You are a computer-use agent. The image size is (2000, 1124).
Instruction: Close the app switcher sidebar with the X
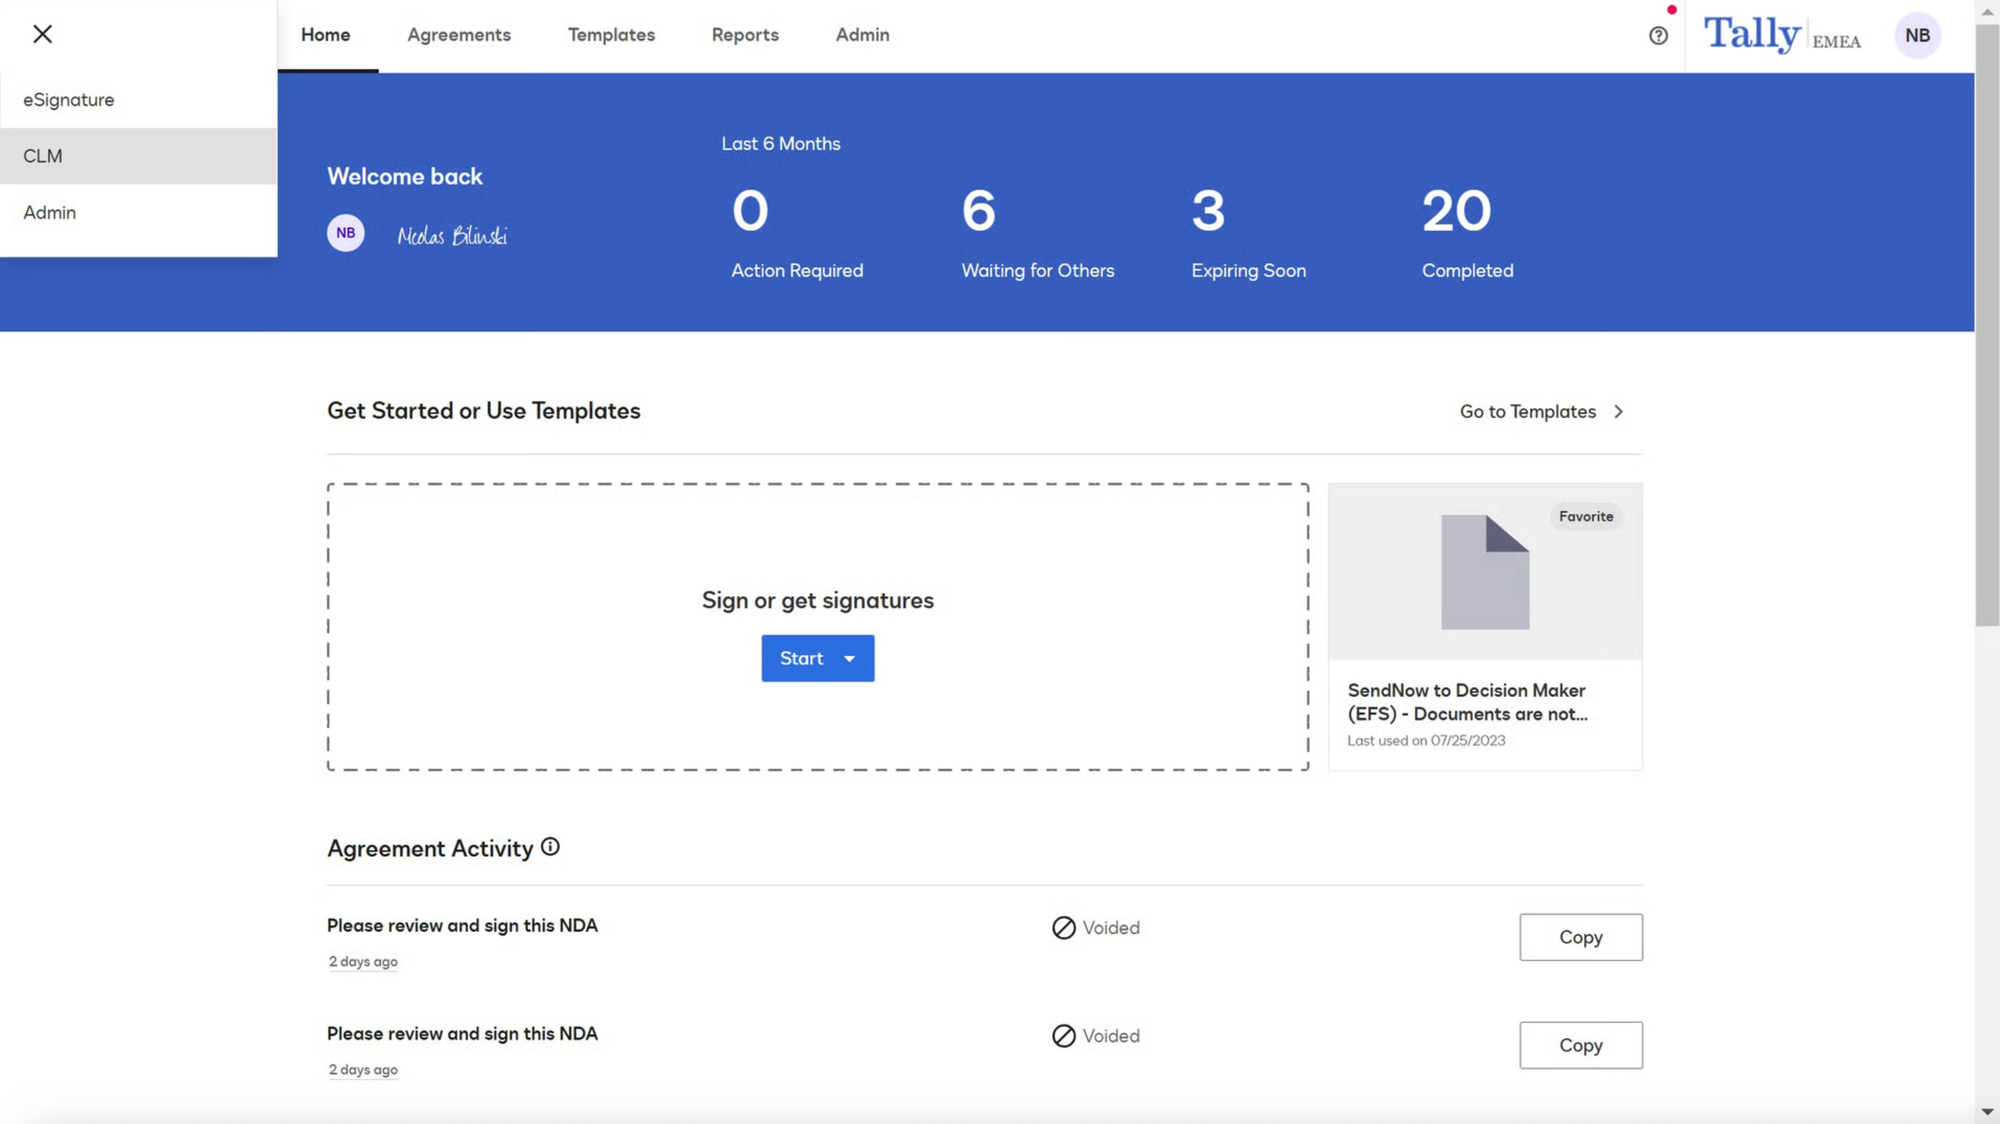[x=42, y=34]
